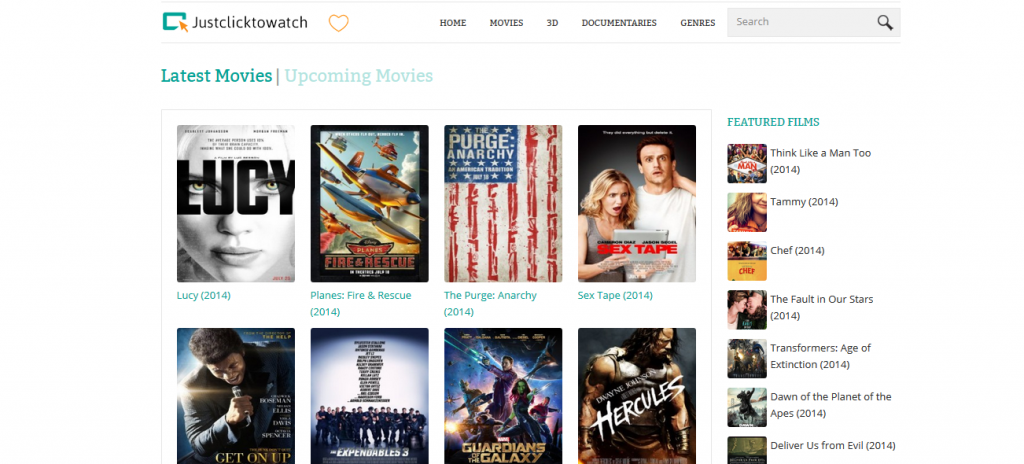The width and height of the screenshot is (1024, 464).
Task: Open The Fault in Our Stars thumbnail
Action: tap(747, 310)
